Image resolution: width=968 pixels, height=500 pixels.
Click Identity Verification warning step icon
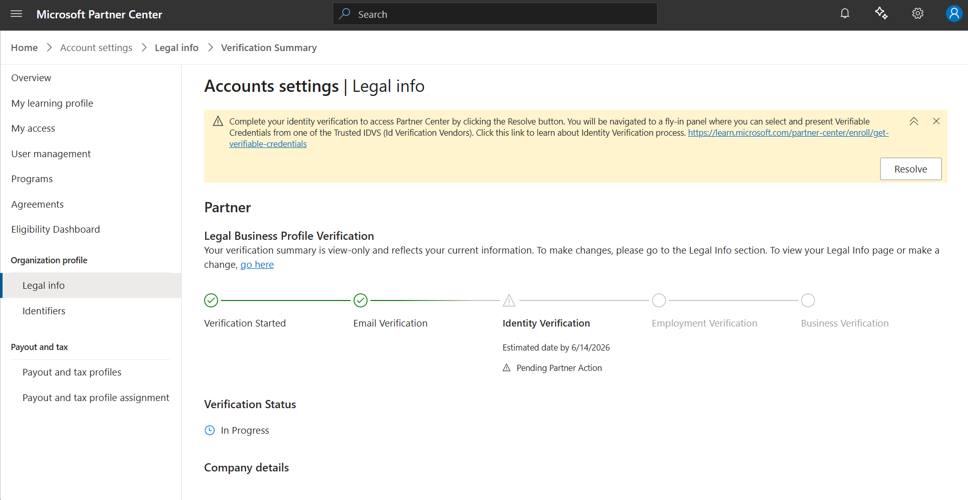click(x=509, y=301)
